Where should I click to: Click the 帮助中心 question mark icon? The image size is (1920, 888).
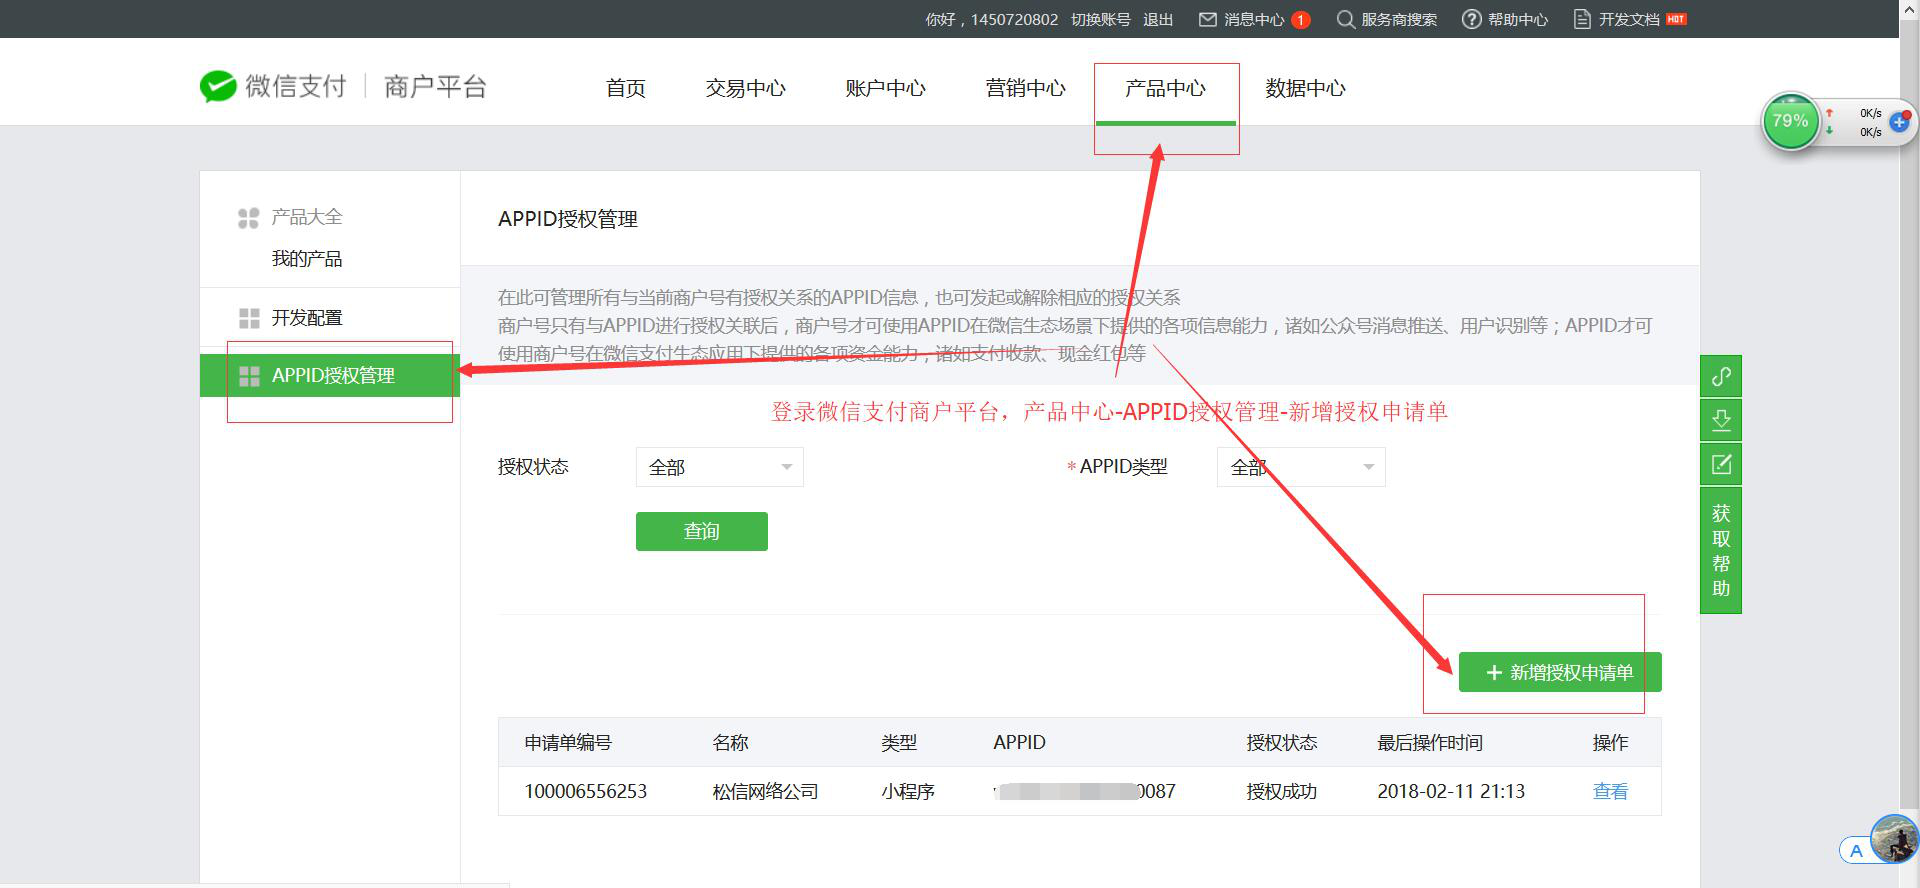point(1472,19)
